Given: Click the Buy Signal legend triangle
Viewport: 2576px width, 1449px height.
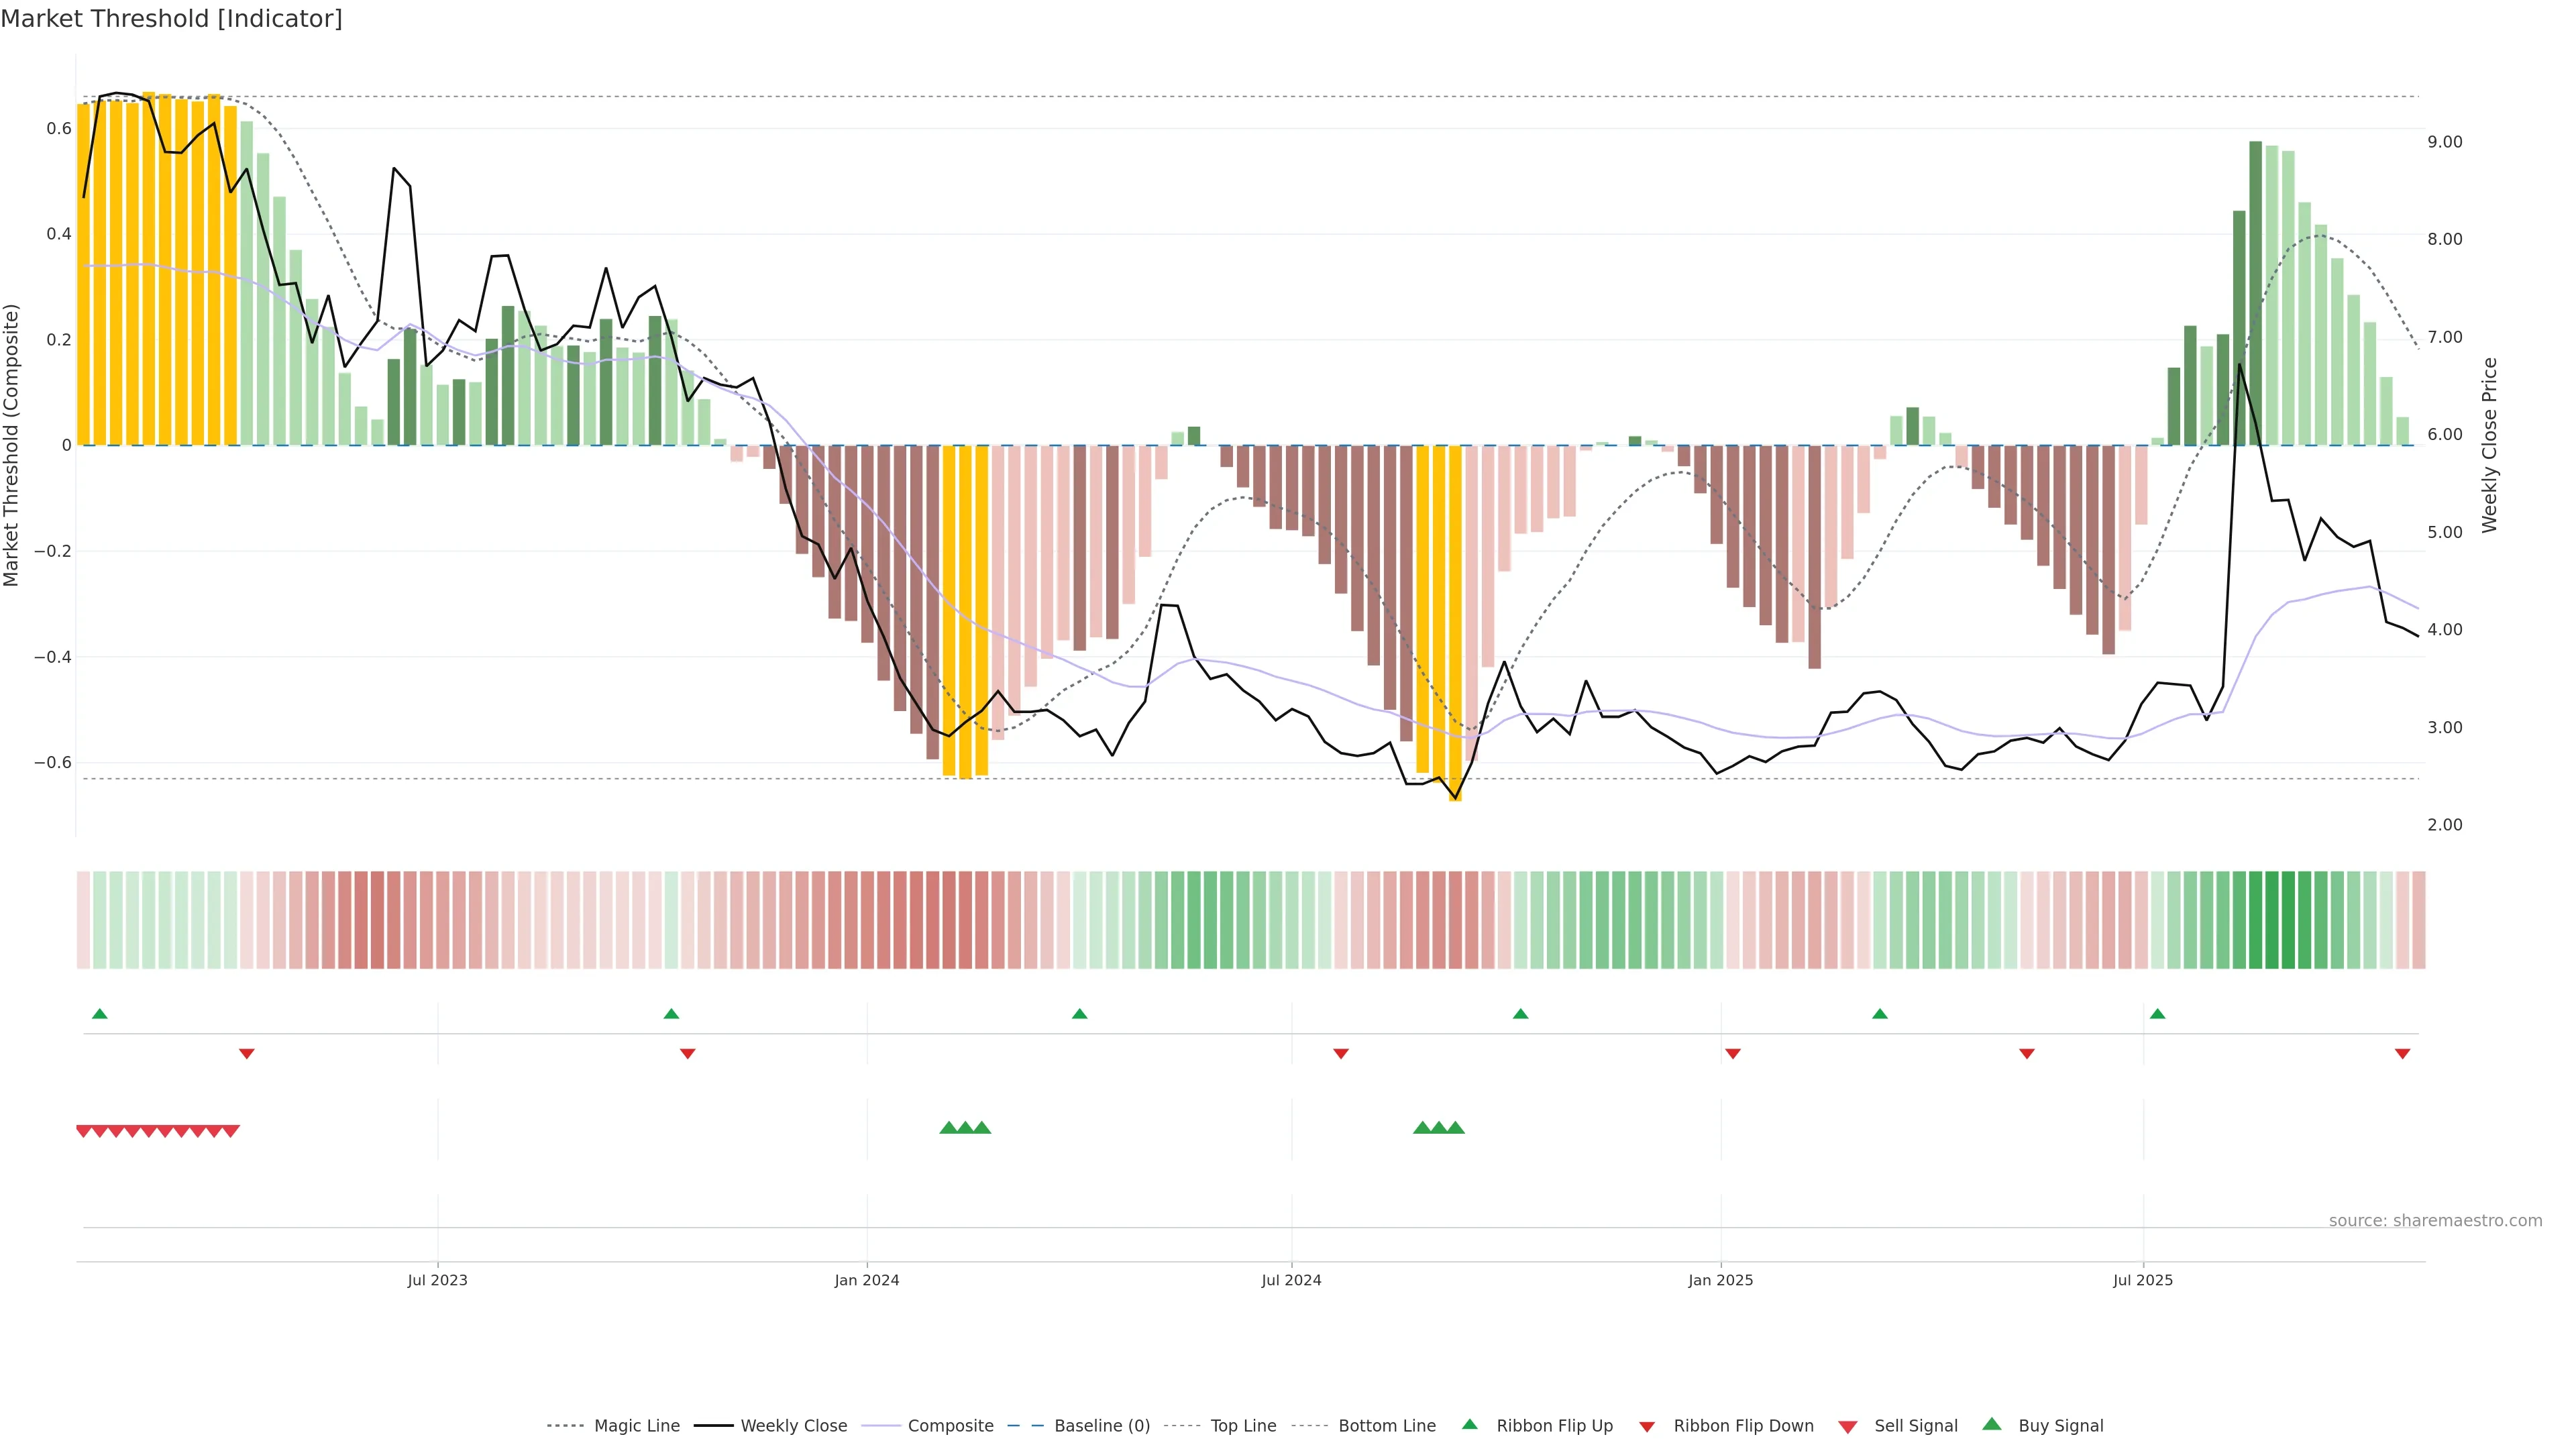Looking at the screenshot, I should coord(1992,1424).
